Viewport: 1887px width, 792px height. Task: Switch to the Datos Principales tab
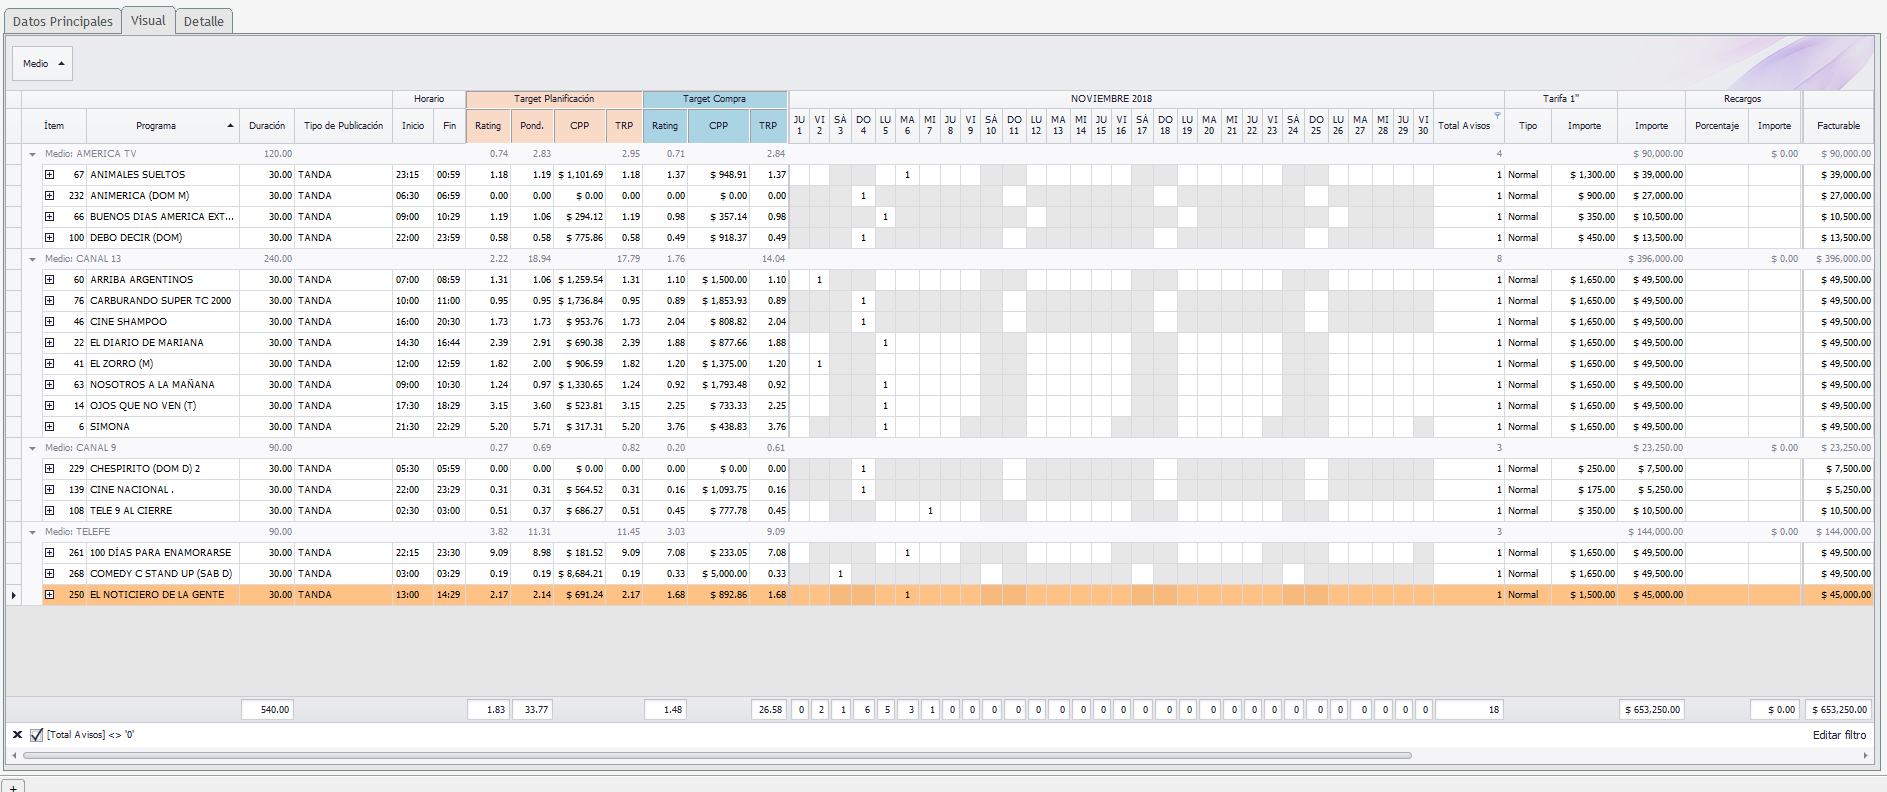tap(62, 21)
